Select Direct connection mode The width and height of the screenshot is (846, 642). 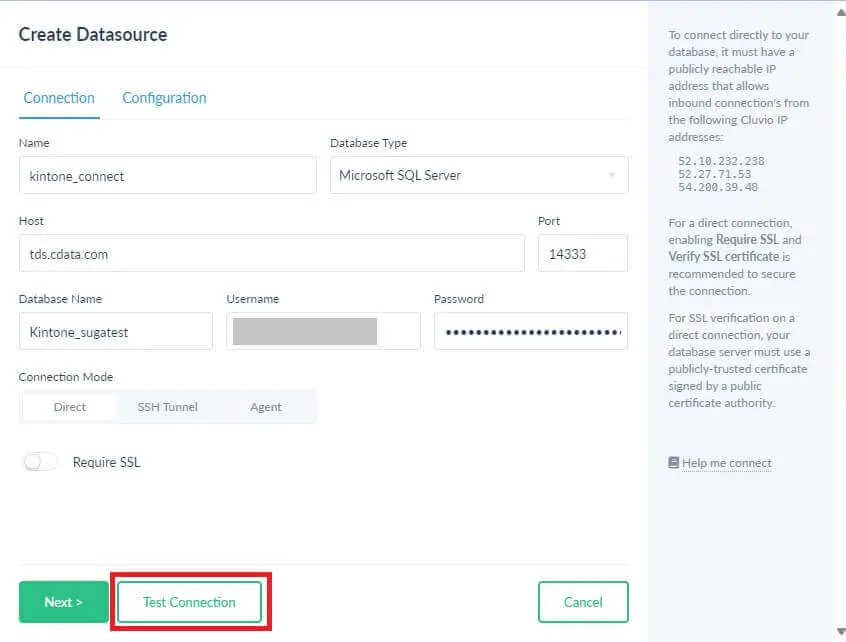(x=70, y=407)
